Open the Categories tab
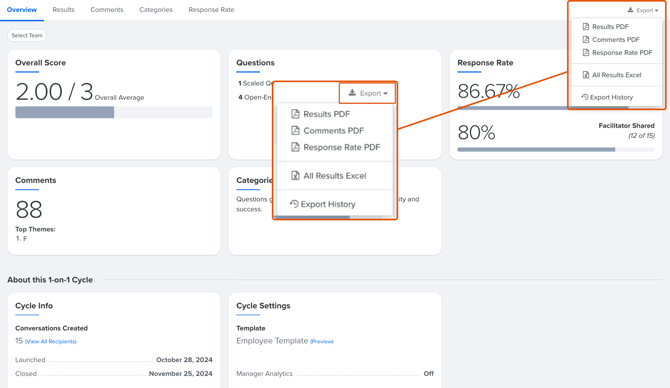The image size is (670, 388). coord(156,9)
